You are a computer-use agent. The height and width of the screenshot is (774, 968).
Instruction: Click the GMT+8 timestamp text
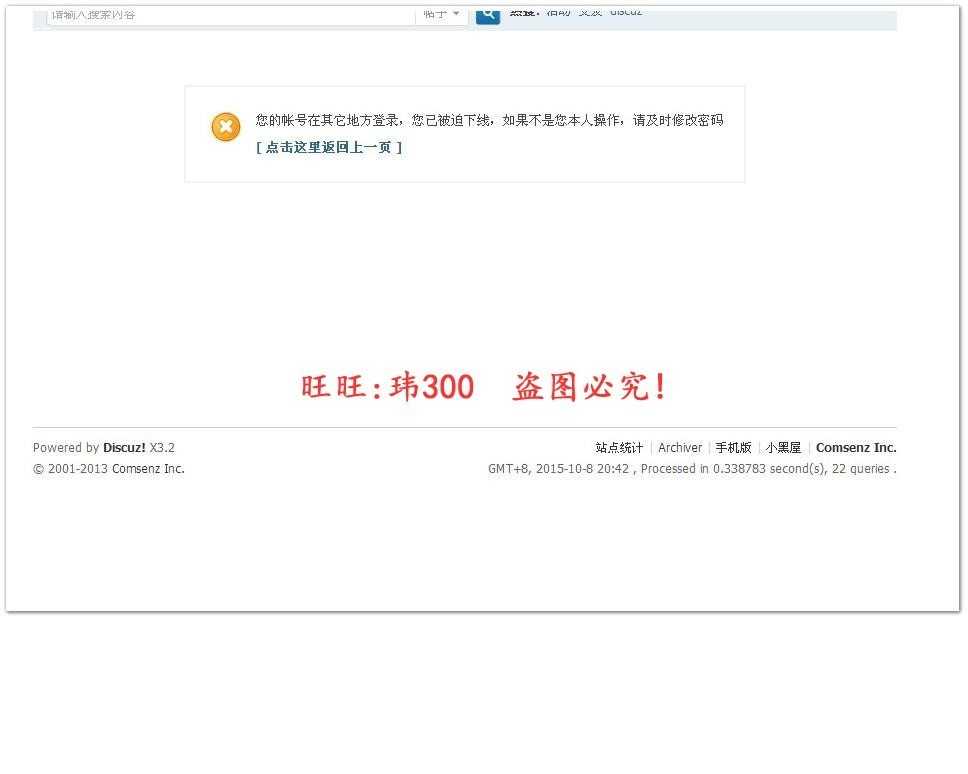[558, 468]
